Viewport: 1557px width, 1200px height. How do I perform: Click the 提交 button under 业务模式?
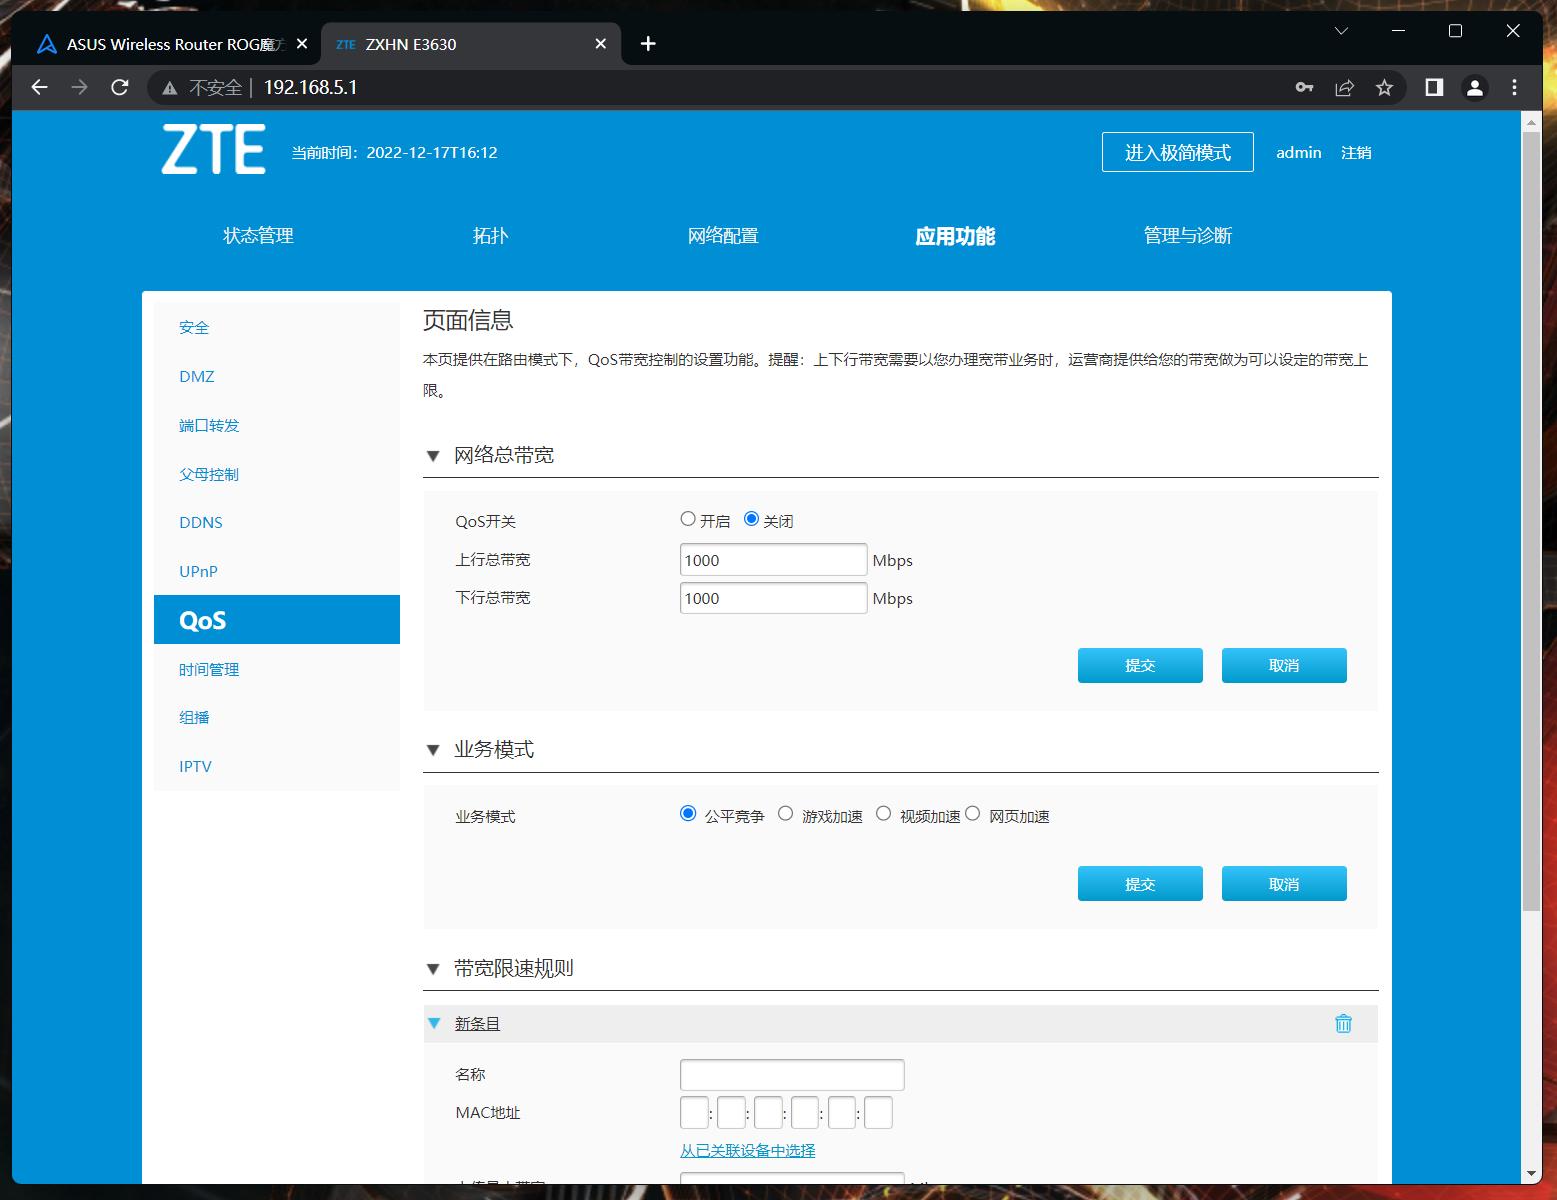point(1139,883)
